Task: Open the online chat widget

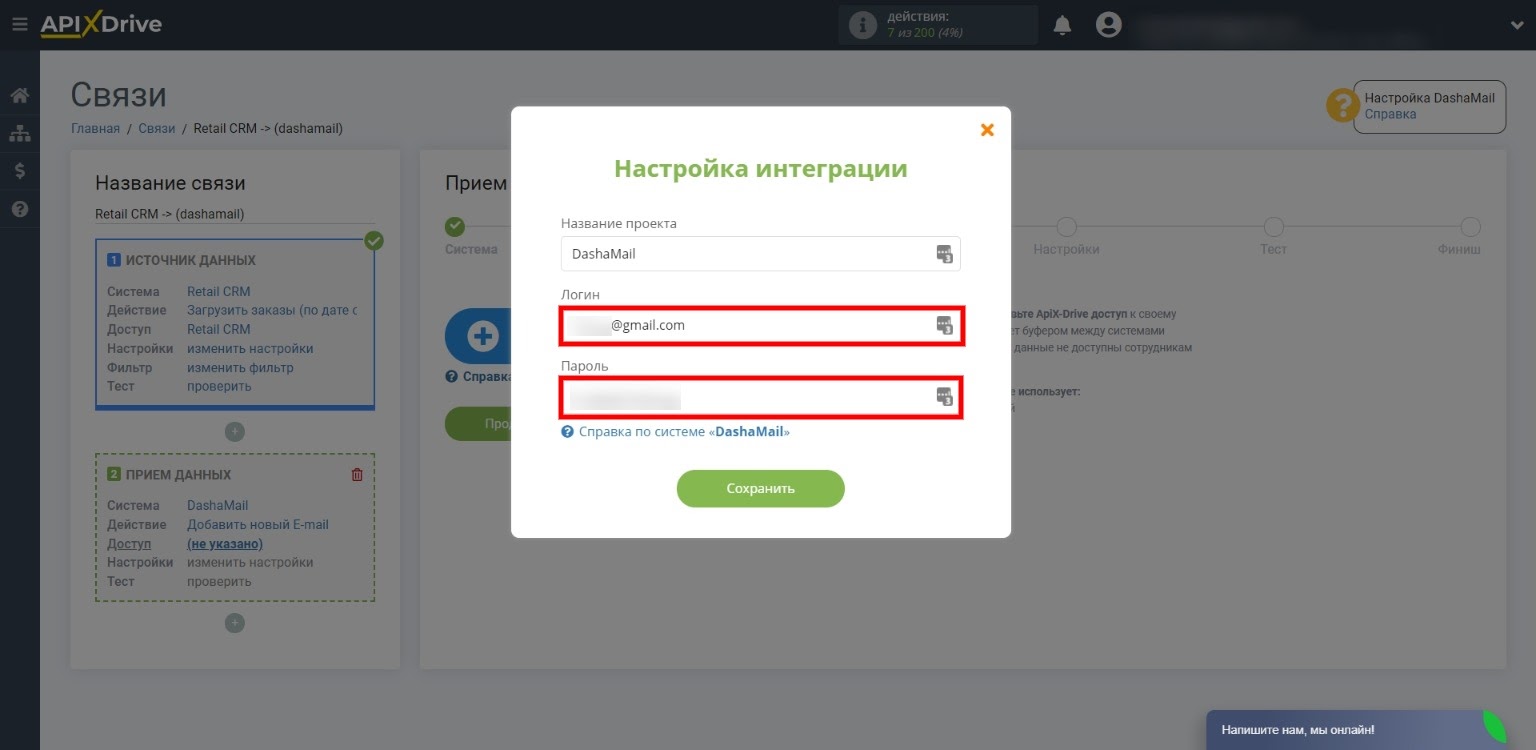Action: [1357, 730]
